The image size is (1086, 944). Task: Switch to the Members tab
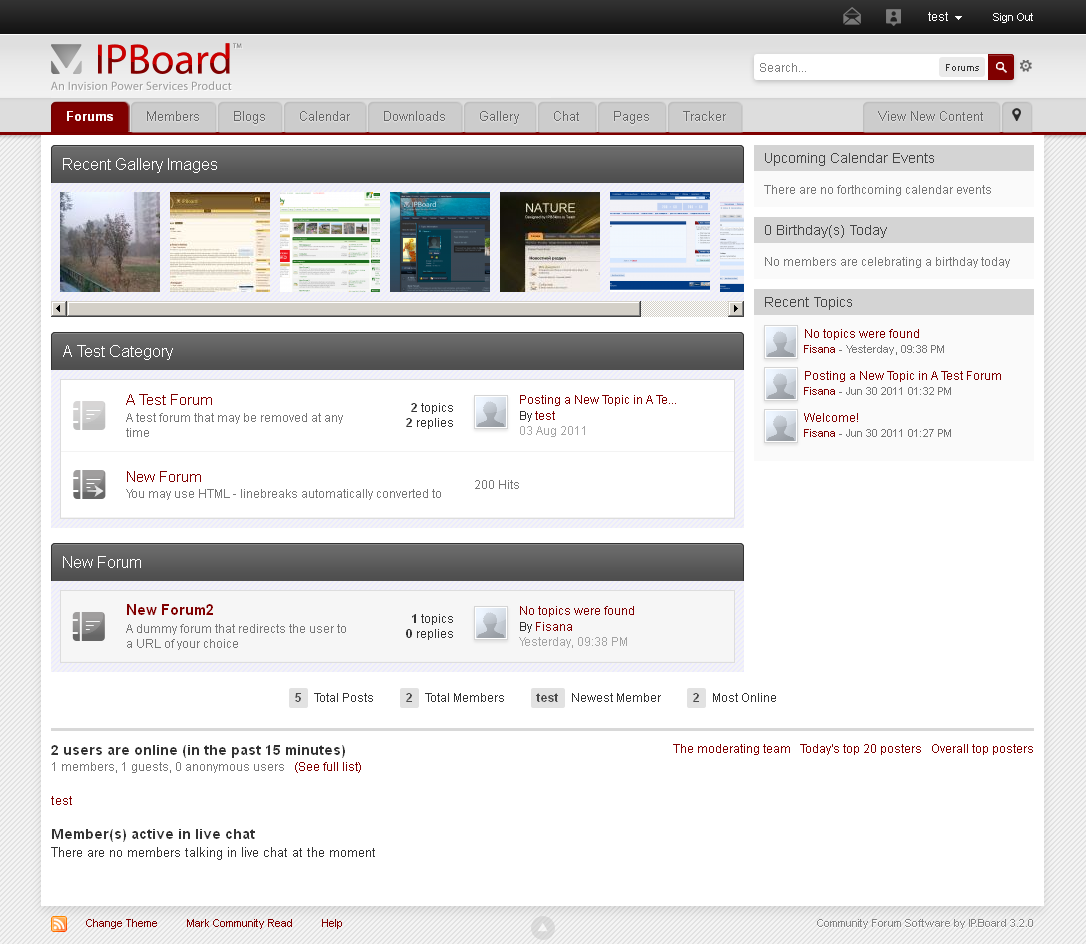pyautogui.click(x=173, y=117)
